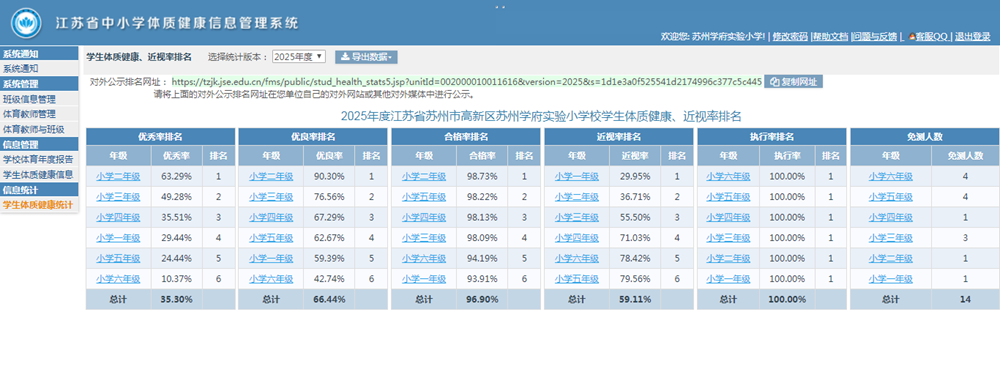
Task: Click the QQ penguin icon for customer service
Action: click(912, 37)
